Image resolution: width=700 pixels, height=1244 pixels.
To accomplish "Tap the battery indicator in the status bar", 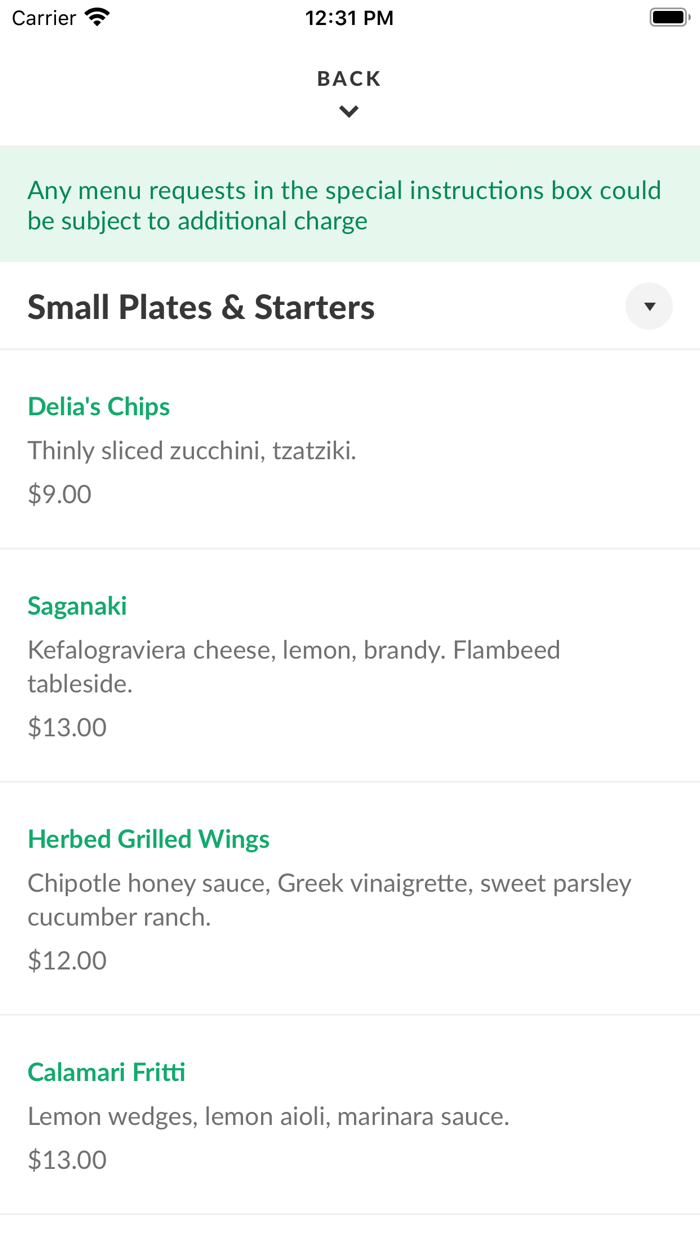I will tap(668, 16).
